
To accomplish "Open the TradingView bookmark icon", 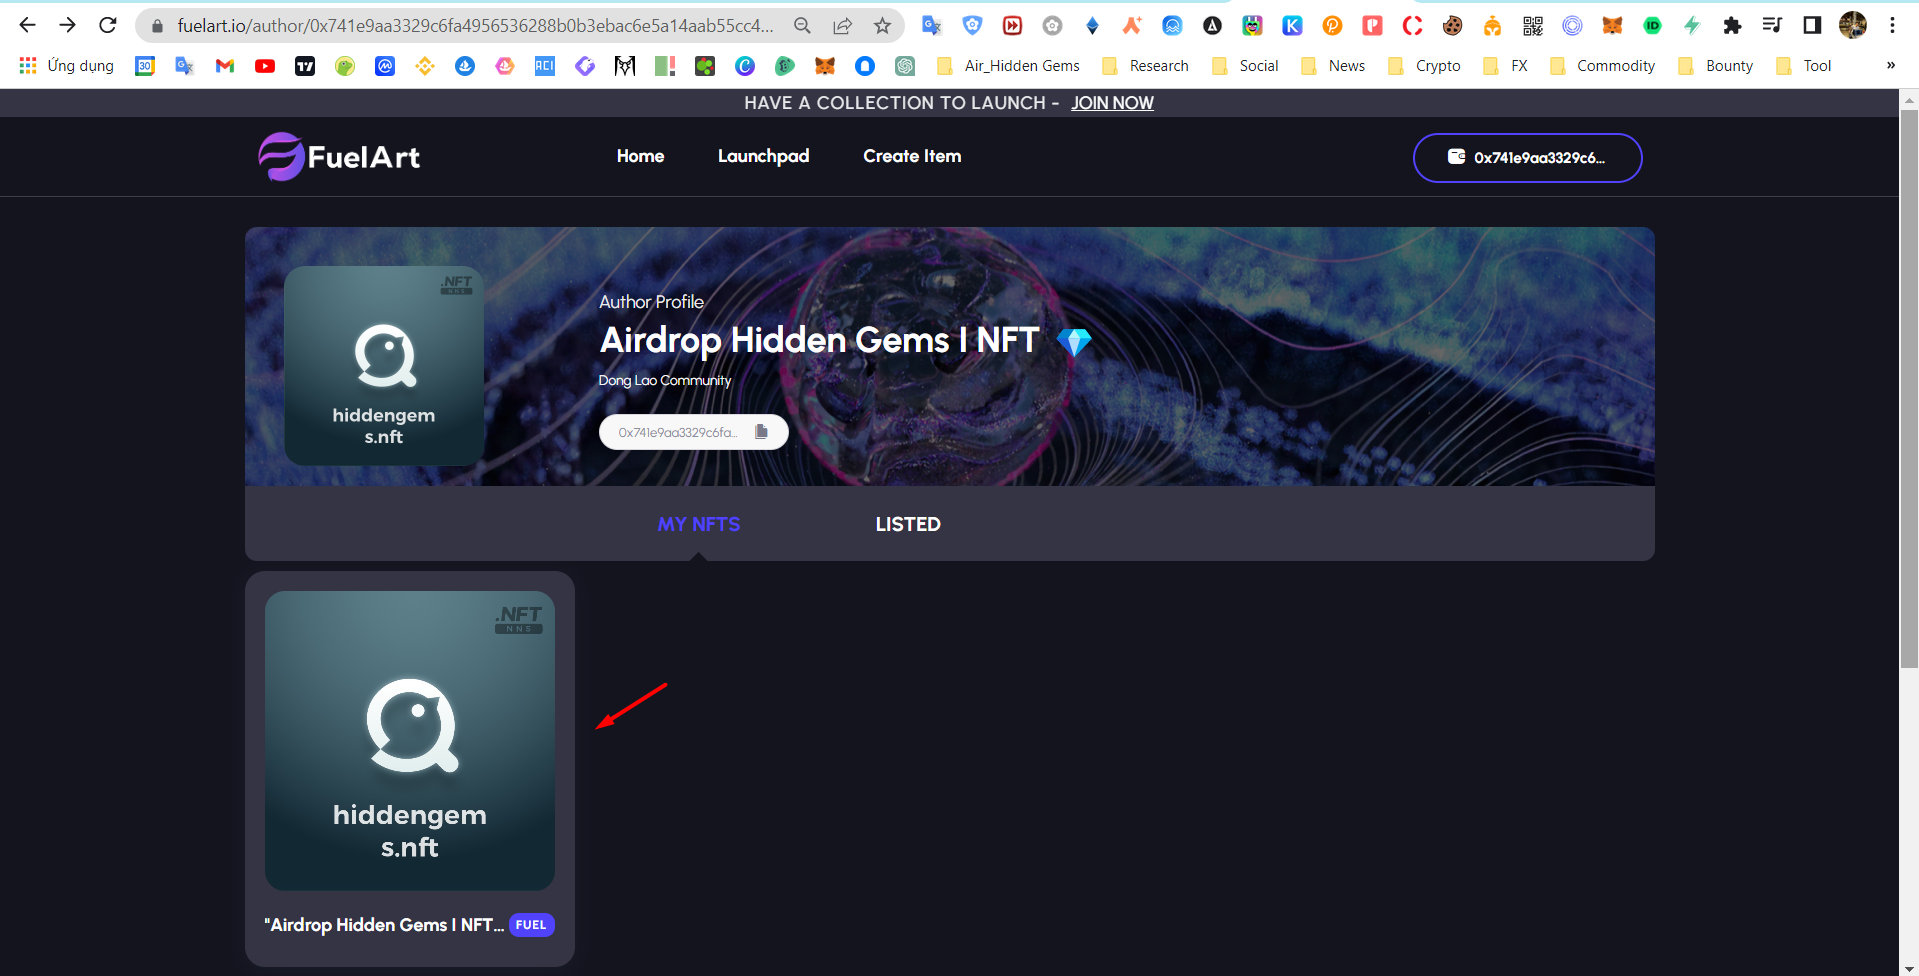I will [x=305, y=66].
